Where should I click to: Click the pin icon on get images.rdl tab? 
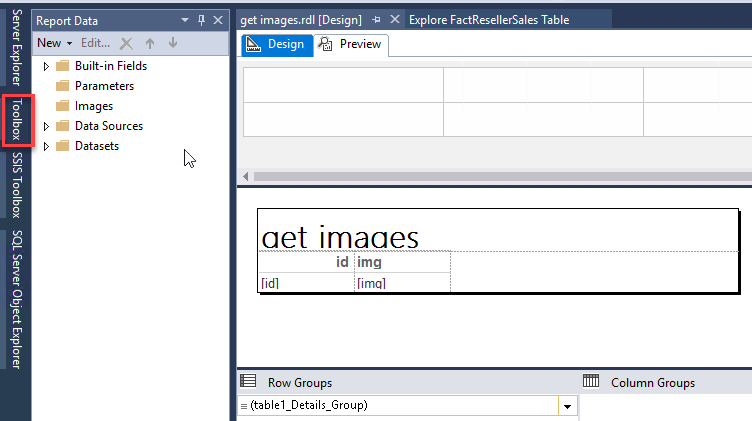pyautogui.click(x=376, y=20)
